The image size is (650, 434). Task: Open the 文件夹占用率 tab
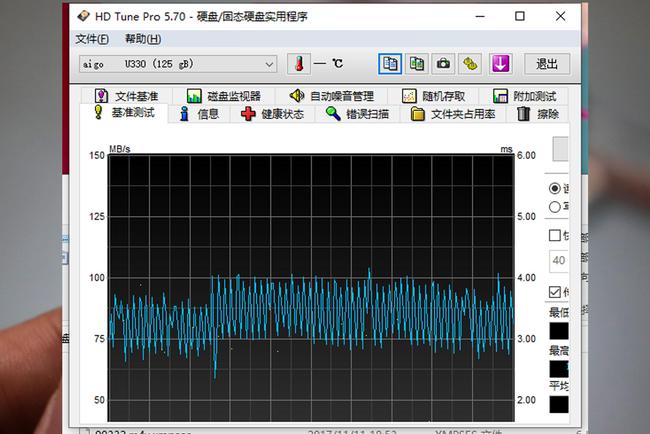coord(453,114)
